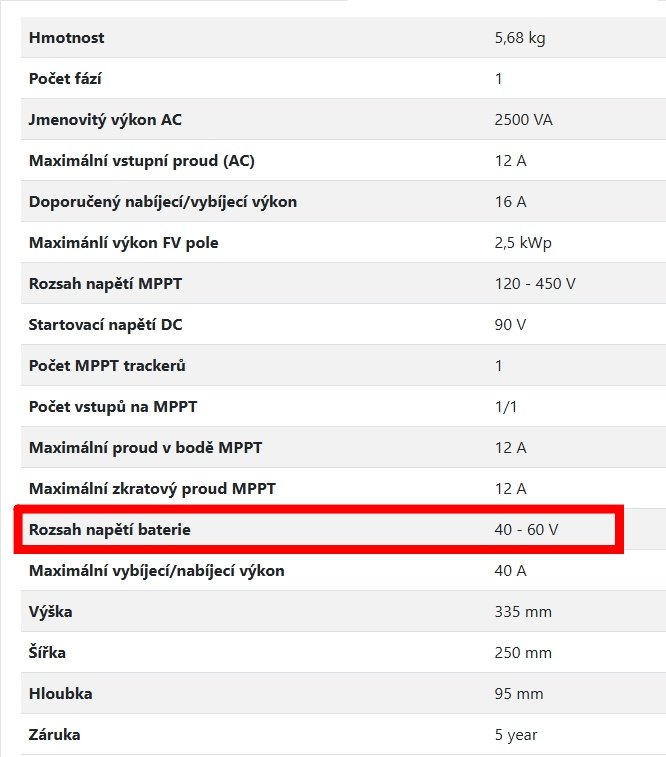This screenshot has height=757, width=666.
Task: Click "Doporučený nabíjecí/vybíjecí výkon" label
Action: click(x=163, y=202)
